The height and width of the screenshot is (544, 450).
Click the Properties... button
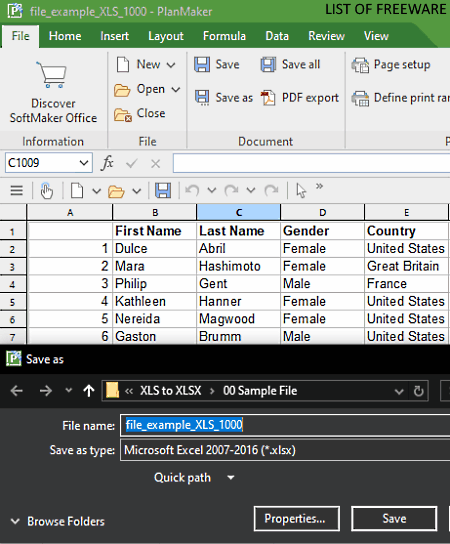[297, 519]
